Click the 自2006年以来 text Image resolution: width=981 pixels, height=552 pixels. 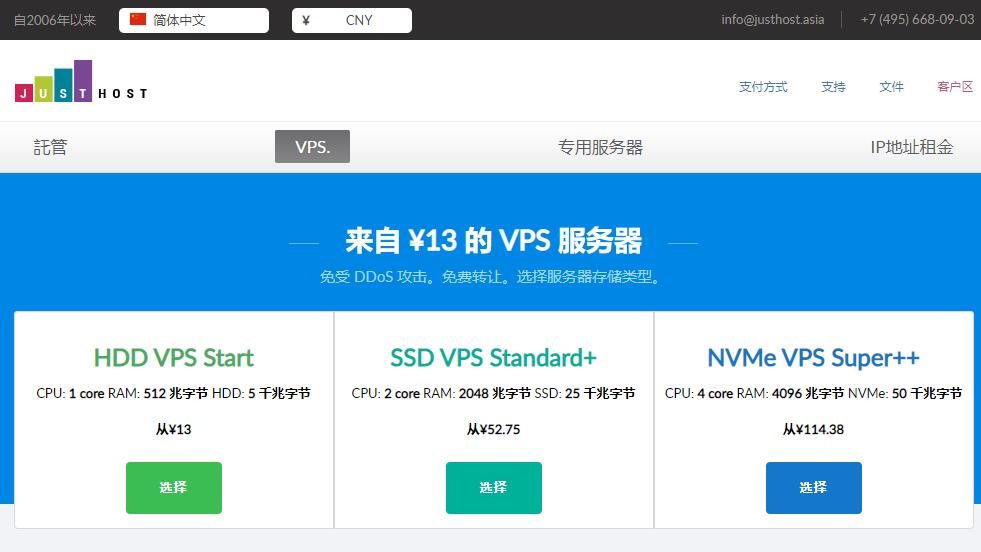(x=55, y=20)
